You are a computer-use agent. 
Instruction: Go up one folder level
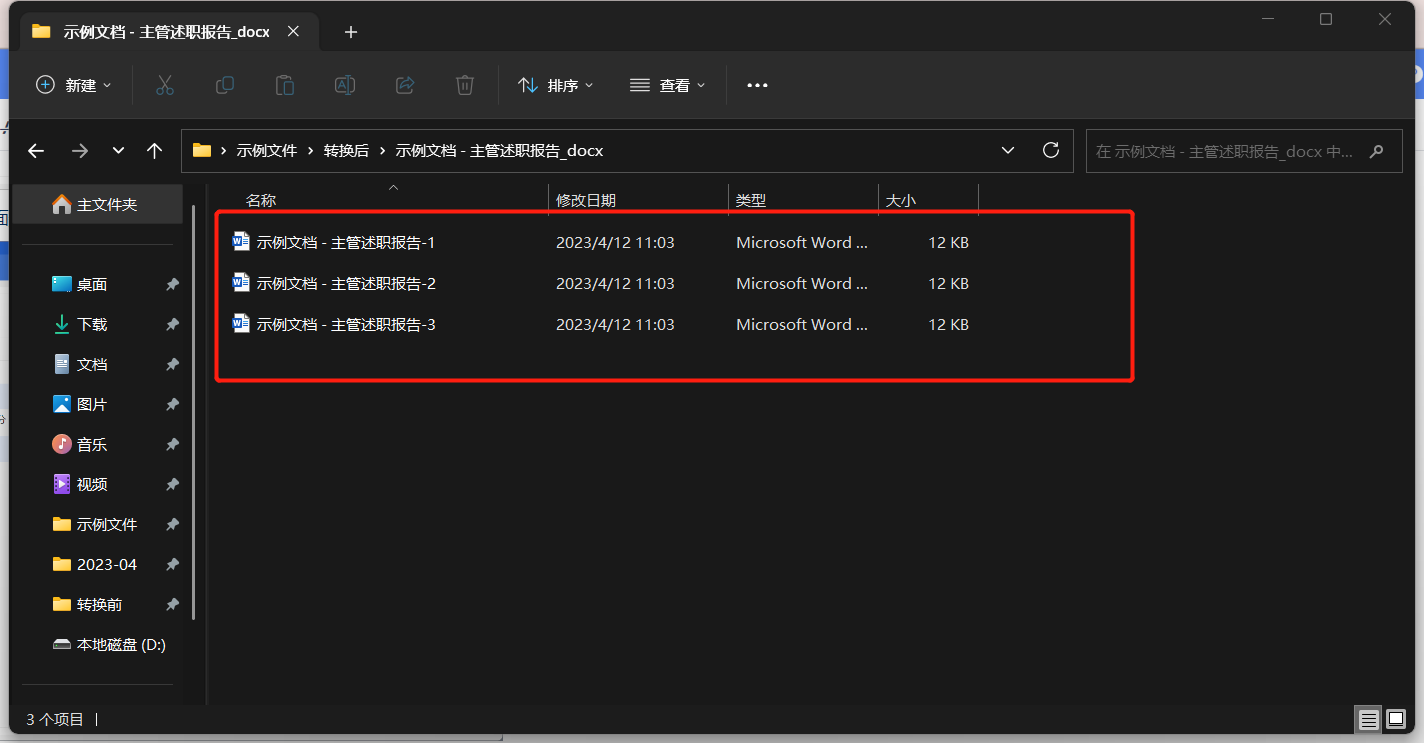coord(154,151)
